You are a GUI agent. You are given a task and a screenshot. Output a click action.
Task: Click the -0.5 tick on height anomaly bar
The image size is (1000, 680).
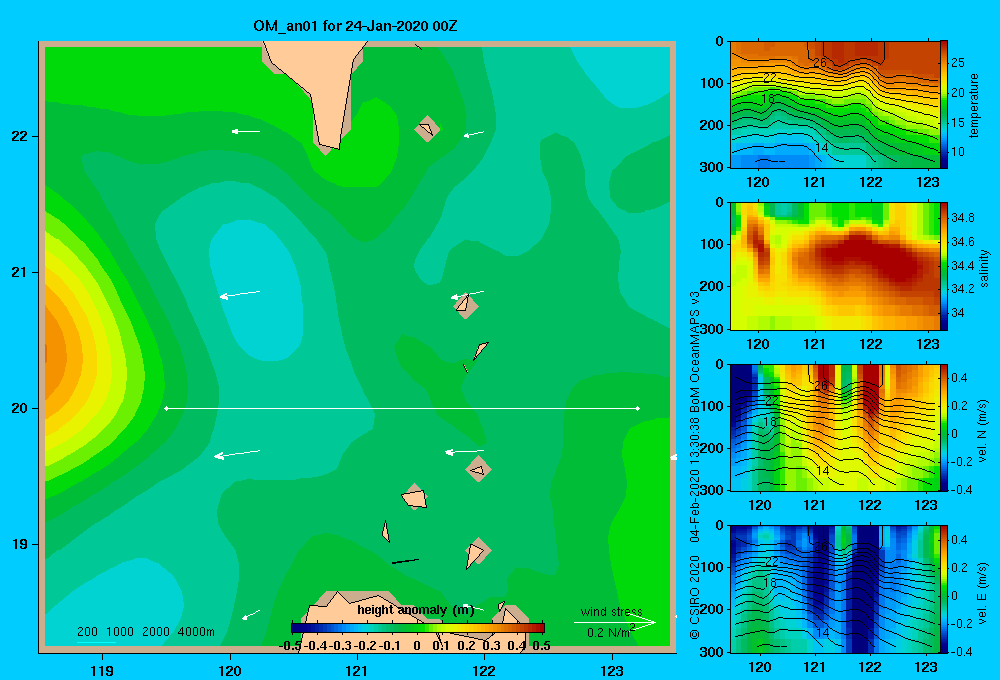pyautogui.click(x=290, y=646)
